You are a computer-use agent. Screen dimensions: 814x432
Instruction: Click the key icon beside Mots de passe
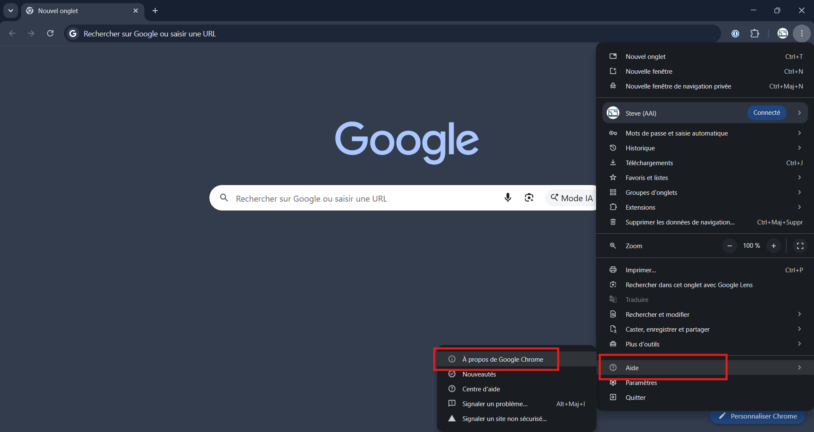click(613, 133)
